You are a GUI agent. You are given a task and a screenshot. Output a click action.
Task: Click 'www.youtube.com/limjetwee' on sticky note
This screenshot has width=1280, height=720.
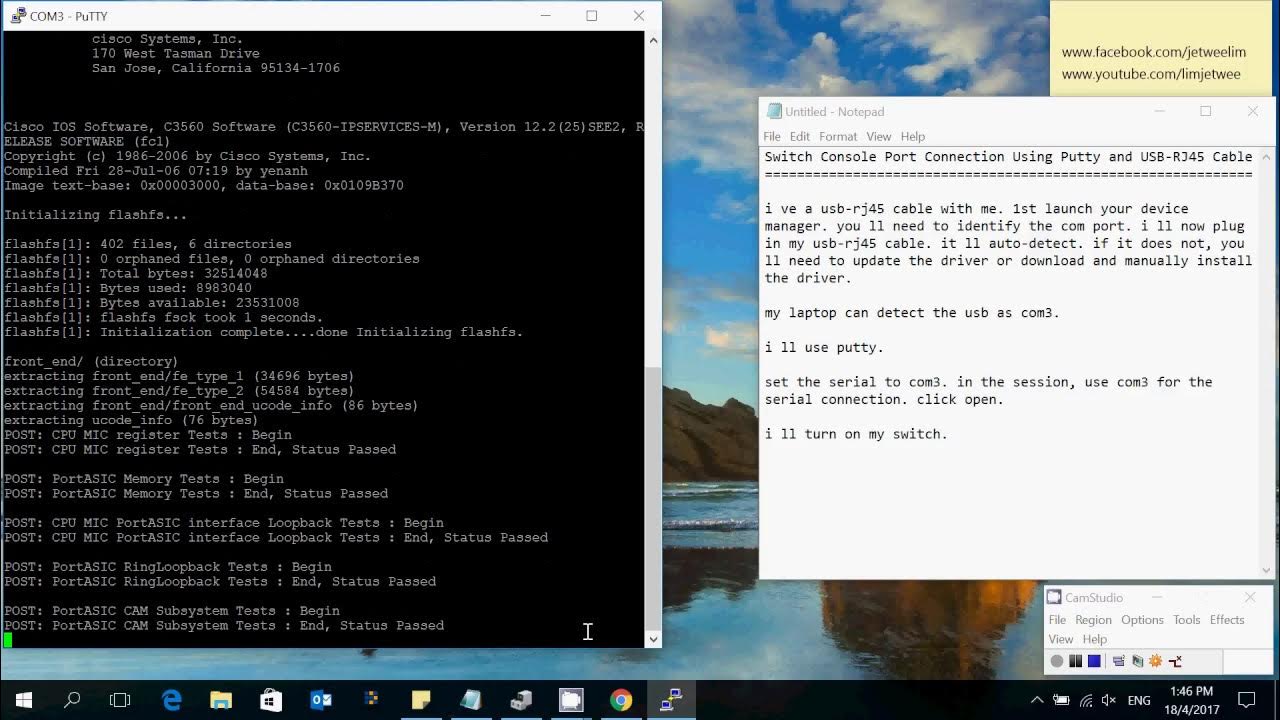[1151, 74]
